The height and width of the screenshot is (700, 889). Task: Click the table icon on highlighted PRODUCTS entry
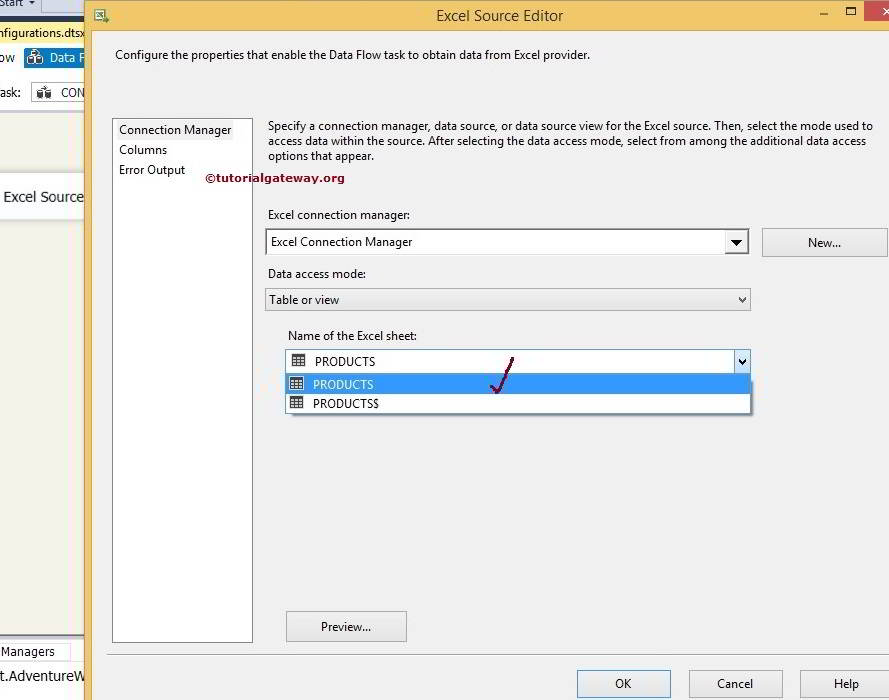pyautogui.click(x=297, y=383)
